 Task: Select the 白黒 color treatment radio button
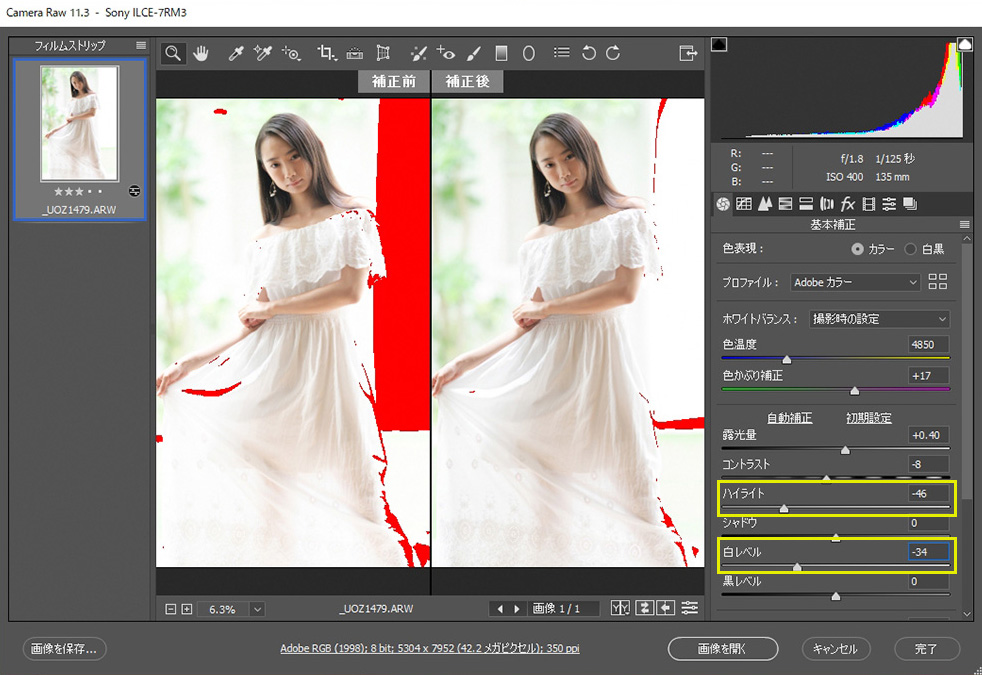point(911,249)
